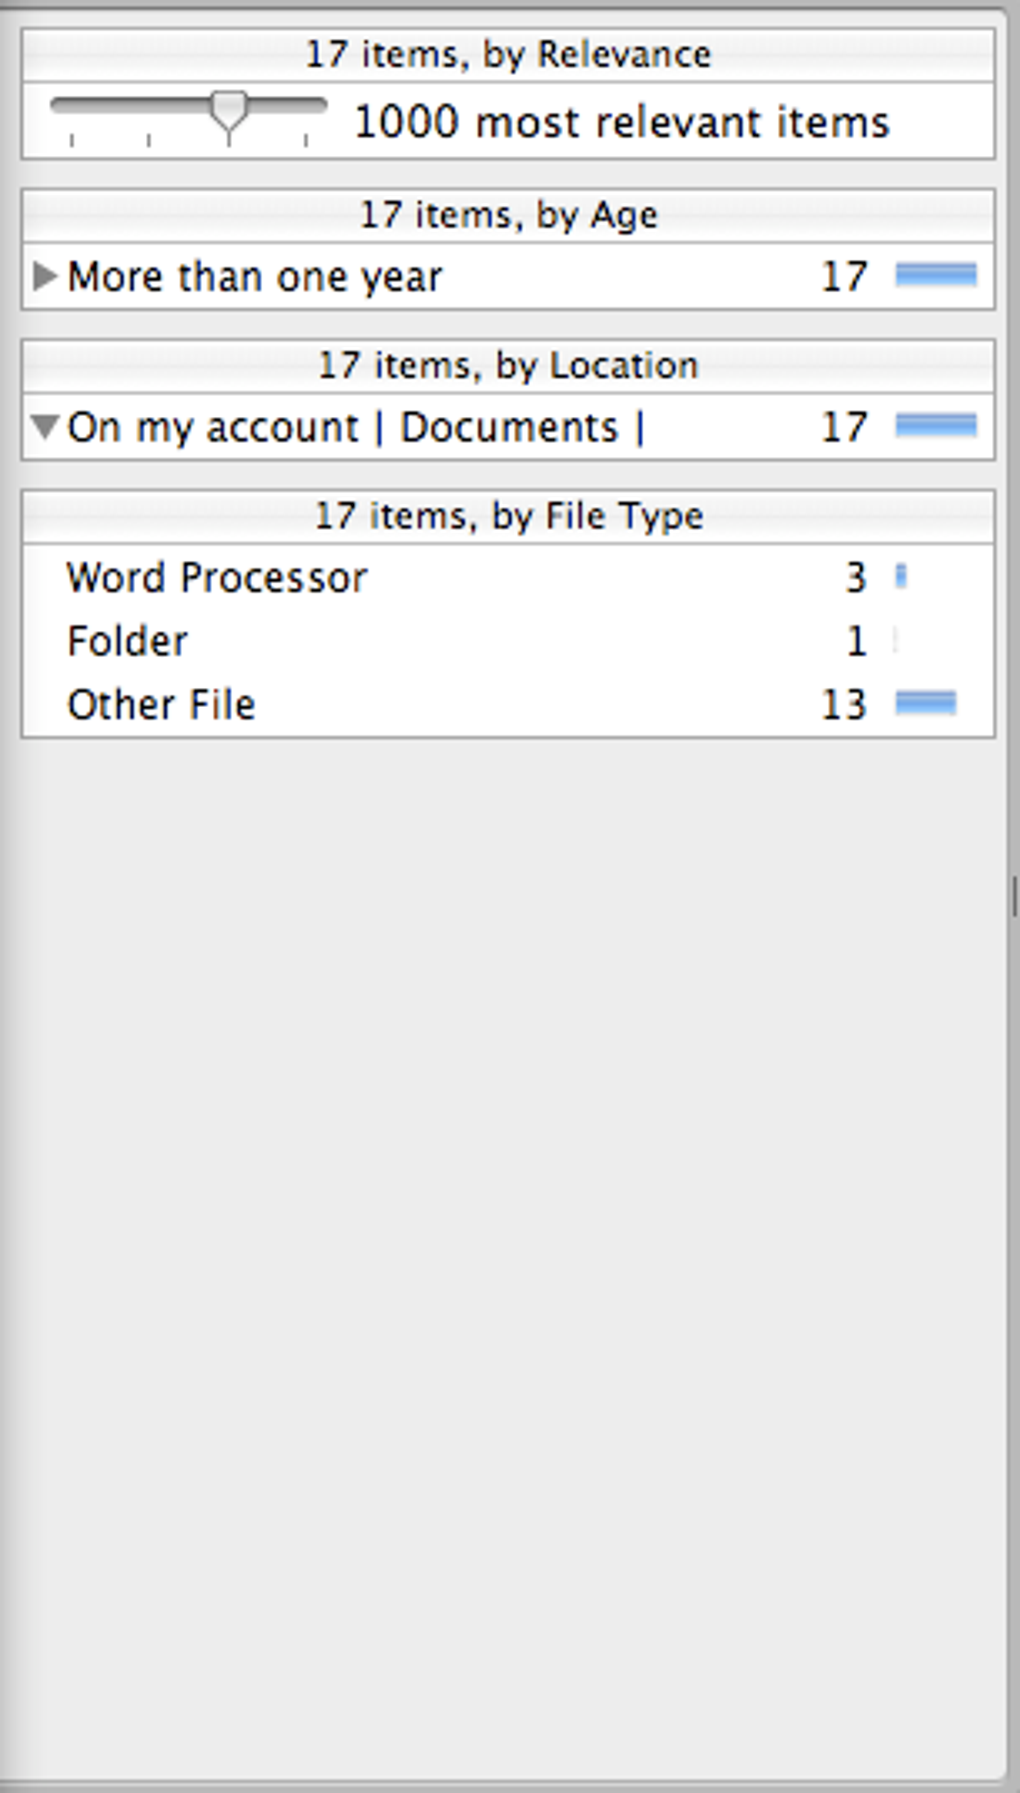Click the 17 items by Location header
The image size is (1020, 1793).
508,366
